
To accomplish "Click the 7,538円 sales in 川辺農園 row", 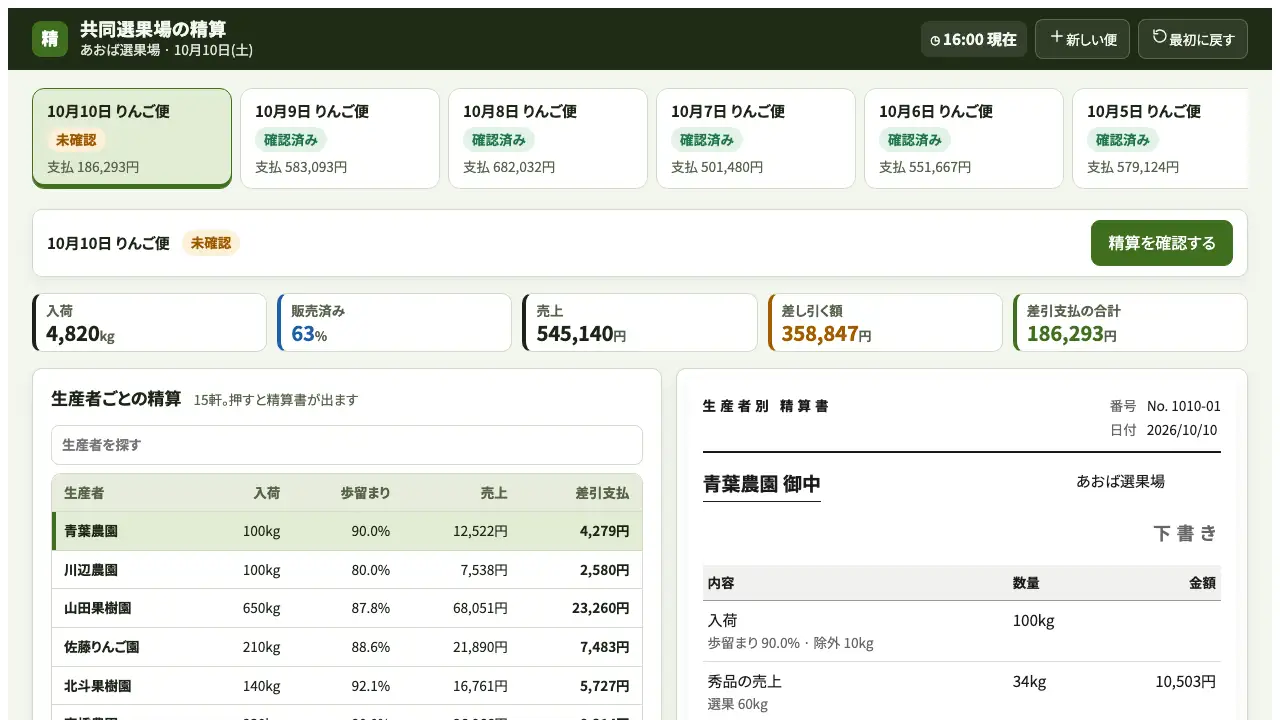I will click(x=484, y=570).
